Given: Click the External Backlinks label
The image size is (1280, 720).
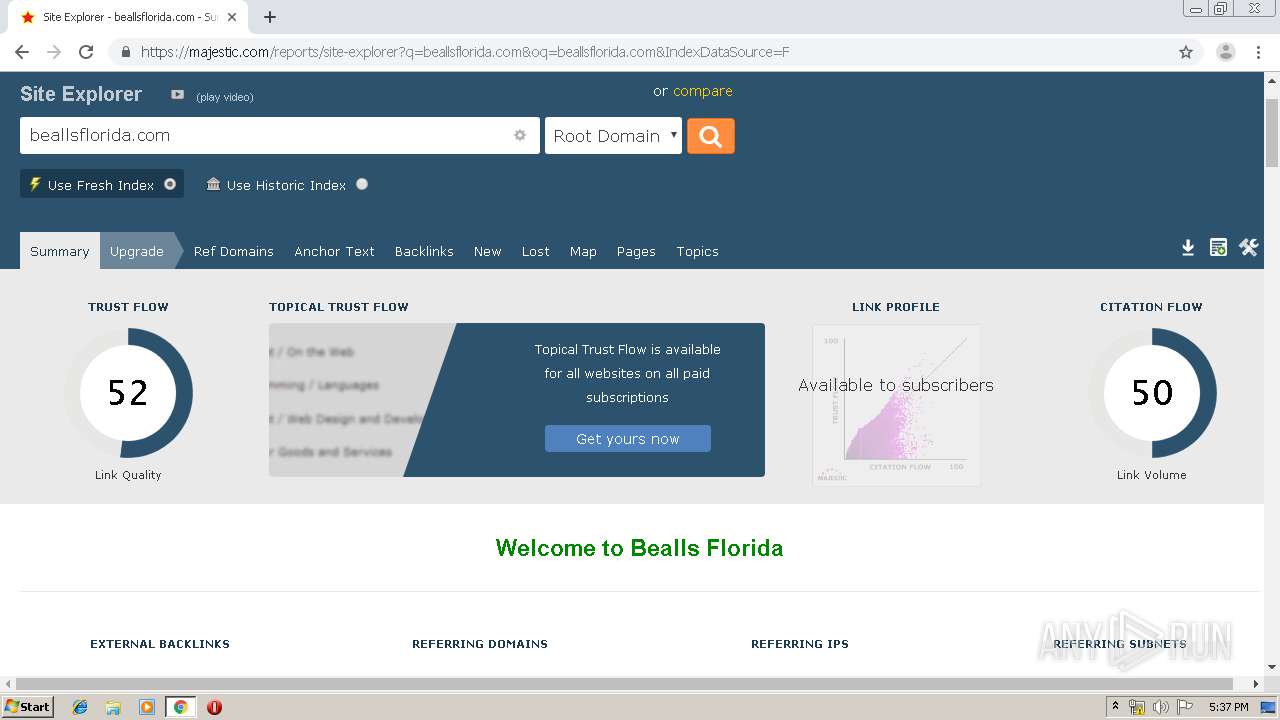Looking at the screenshot, I should tap(160, 644).
